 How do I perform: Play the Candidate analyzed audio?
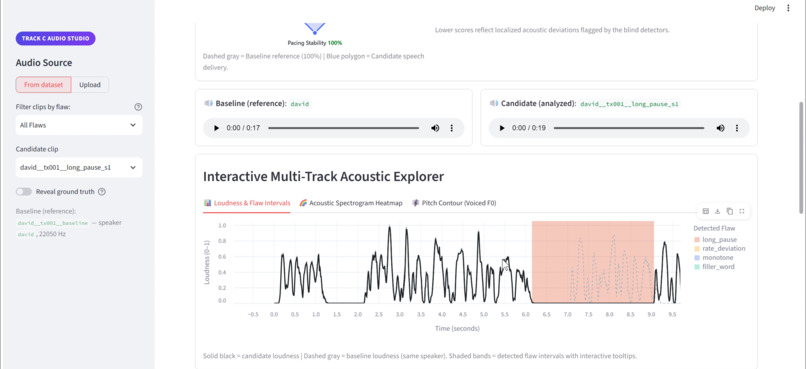[502, 128]
